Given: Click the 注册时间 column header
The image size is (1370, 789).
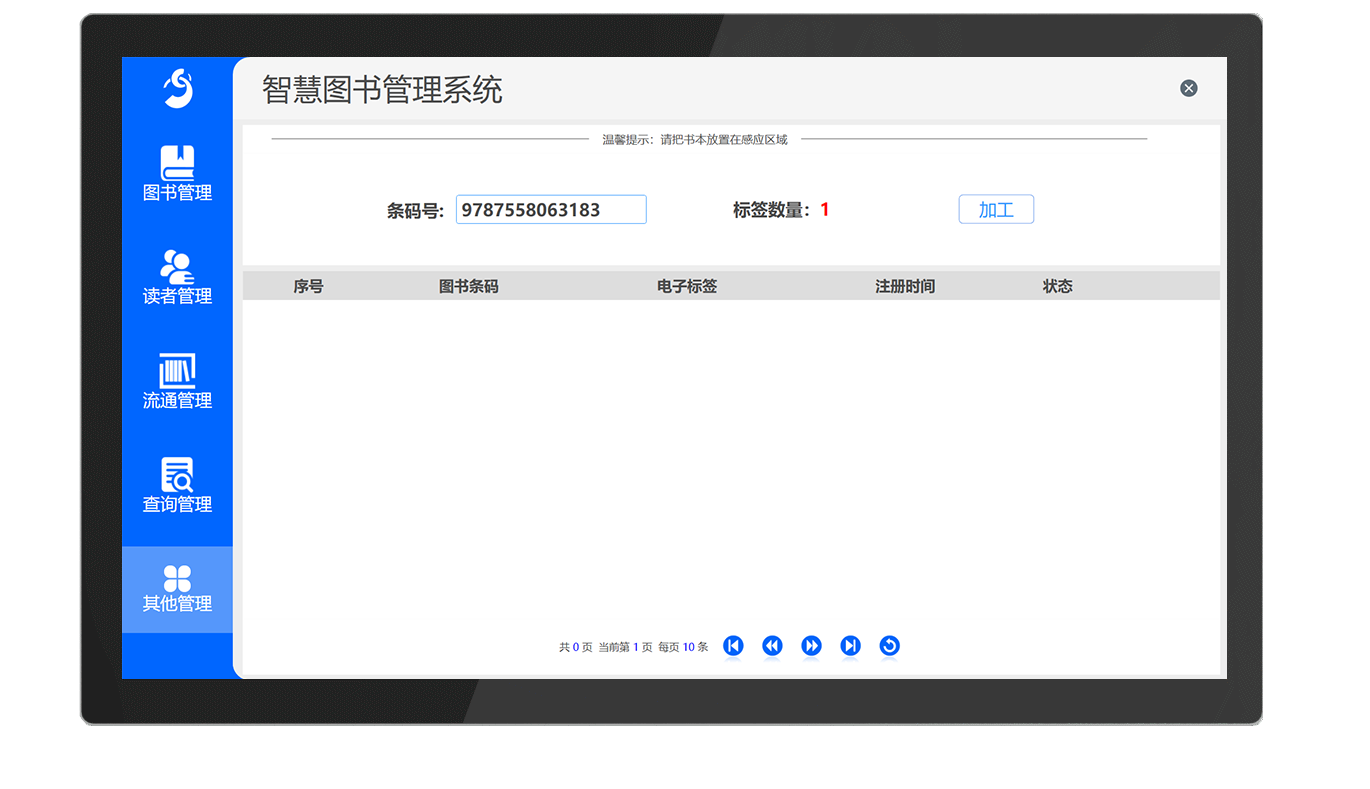Looking at the screenshot, I should tap(905, 286).
